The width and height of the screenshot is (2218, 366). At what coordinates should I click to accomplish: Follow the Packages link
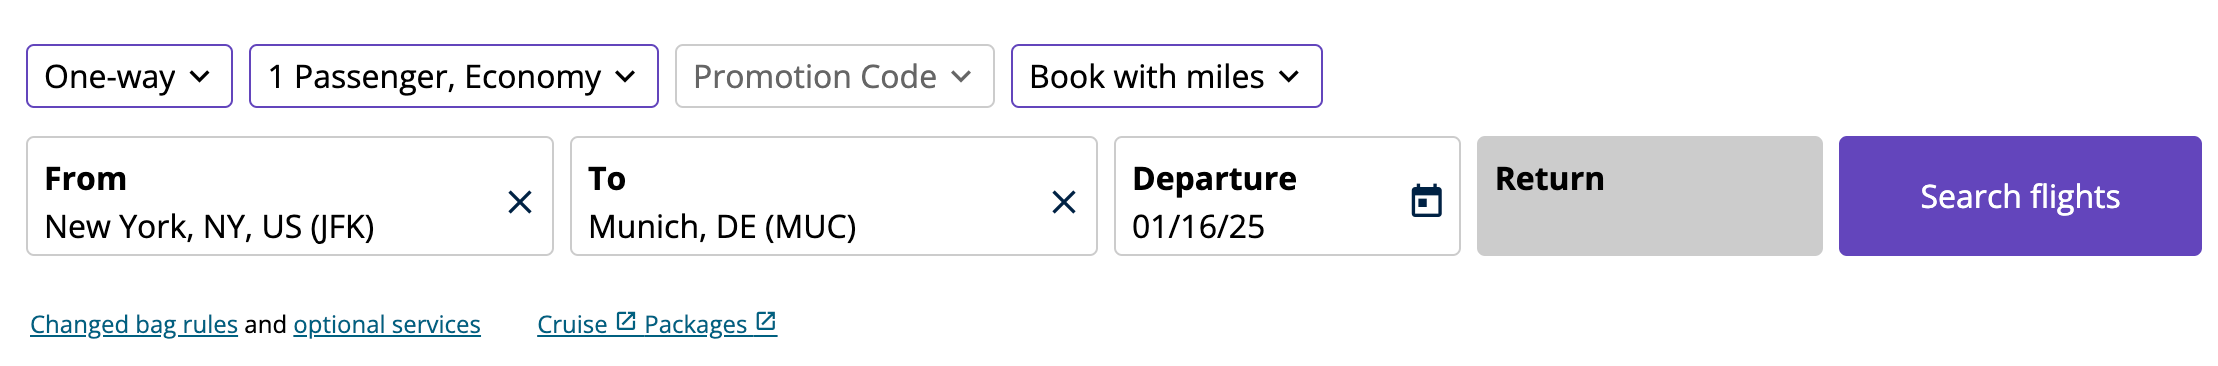[695, 324]
